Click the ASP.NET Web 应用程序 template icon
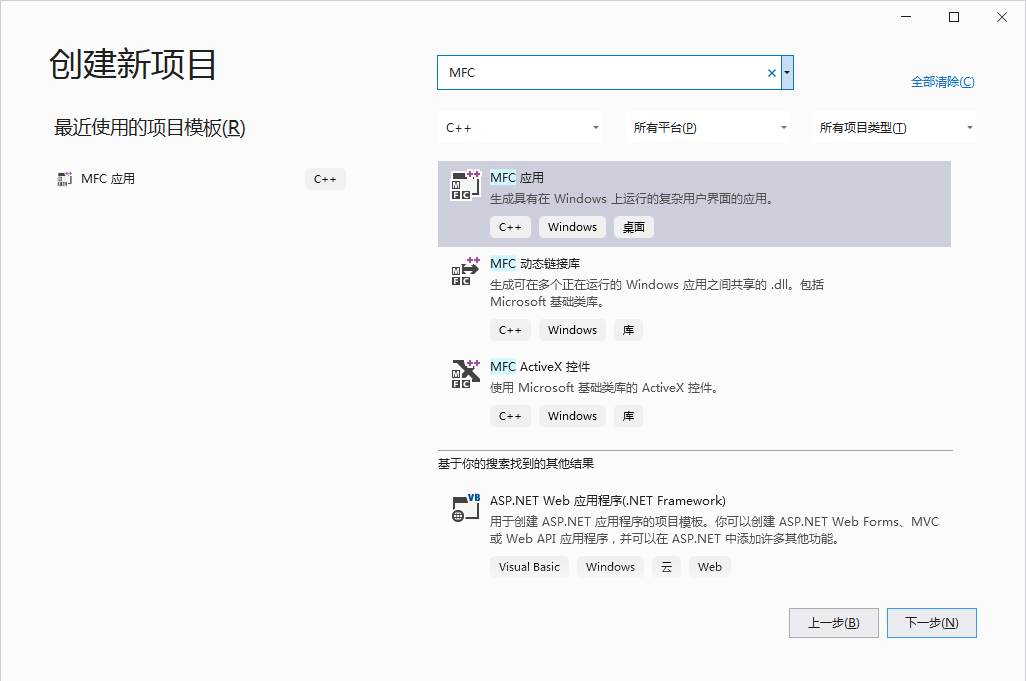Screen dimensions: 1026x681 (x=464, y=506)
